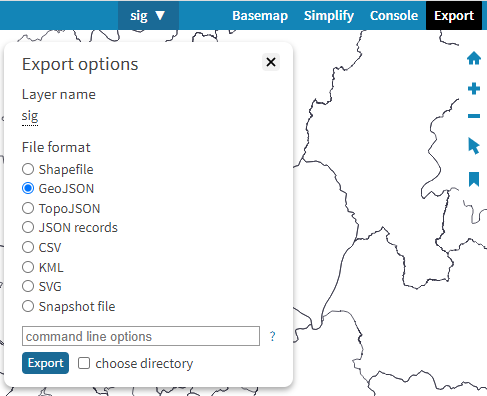This screenshot has width=487, height=396.
Task: Select the GeoJSON format radio button
Action: point(28,188)
